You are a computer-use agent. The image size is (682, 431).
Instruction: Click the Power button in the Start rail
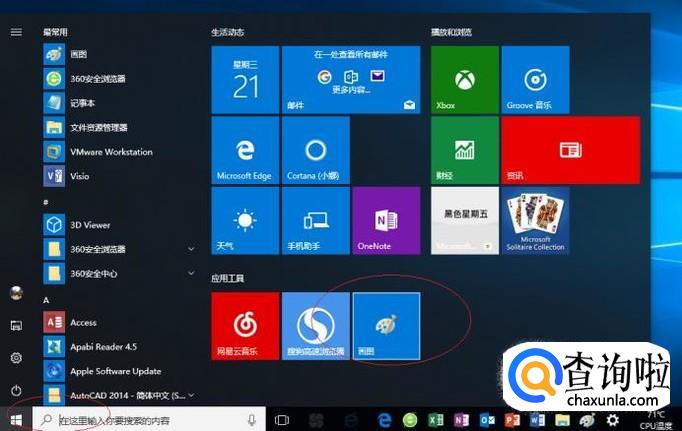click(x=16, y=391)
